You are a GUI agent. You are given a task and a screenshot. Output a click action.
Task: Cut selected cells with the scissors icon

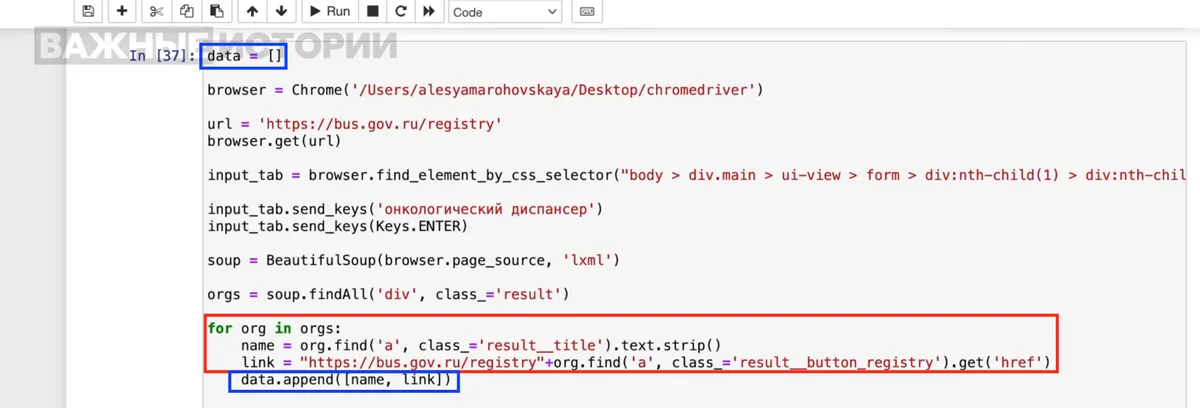[x=156, y=11]
